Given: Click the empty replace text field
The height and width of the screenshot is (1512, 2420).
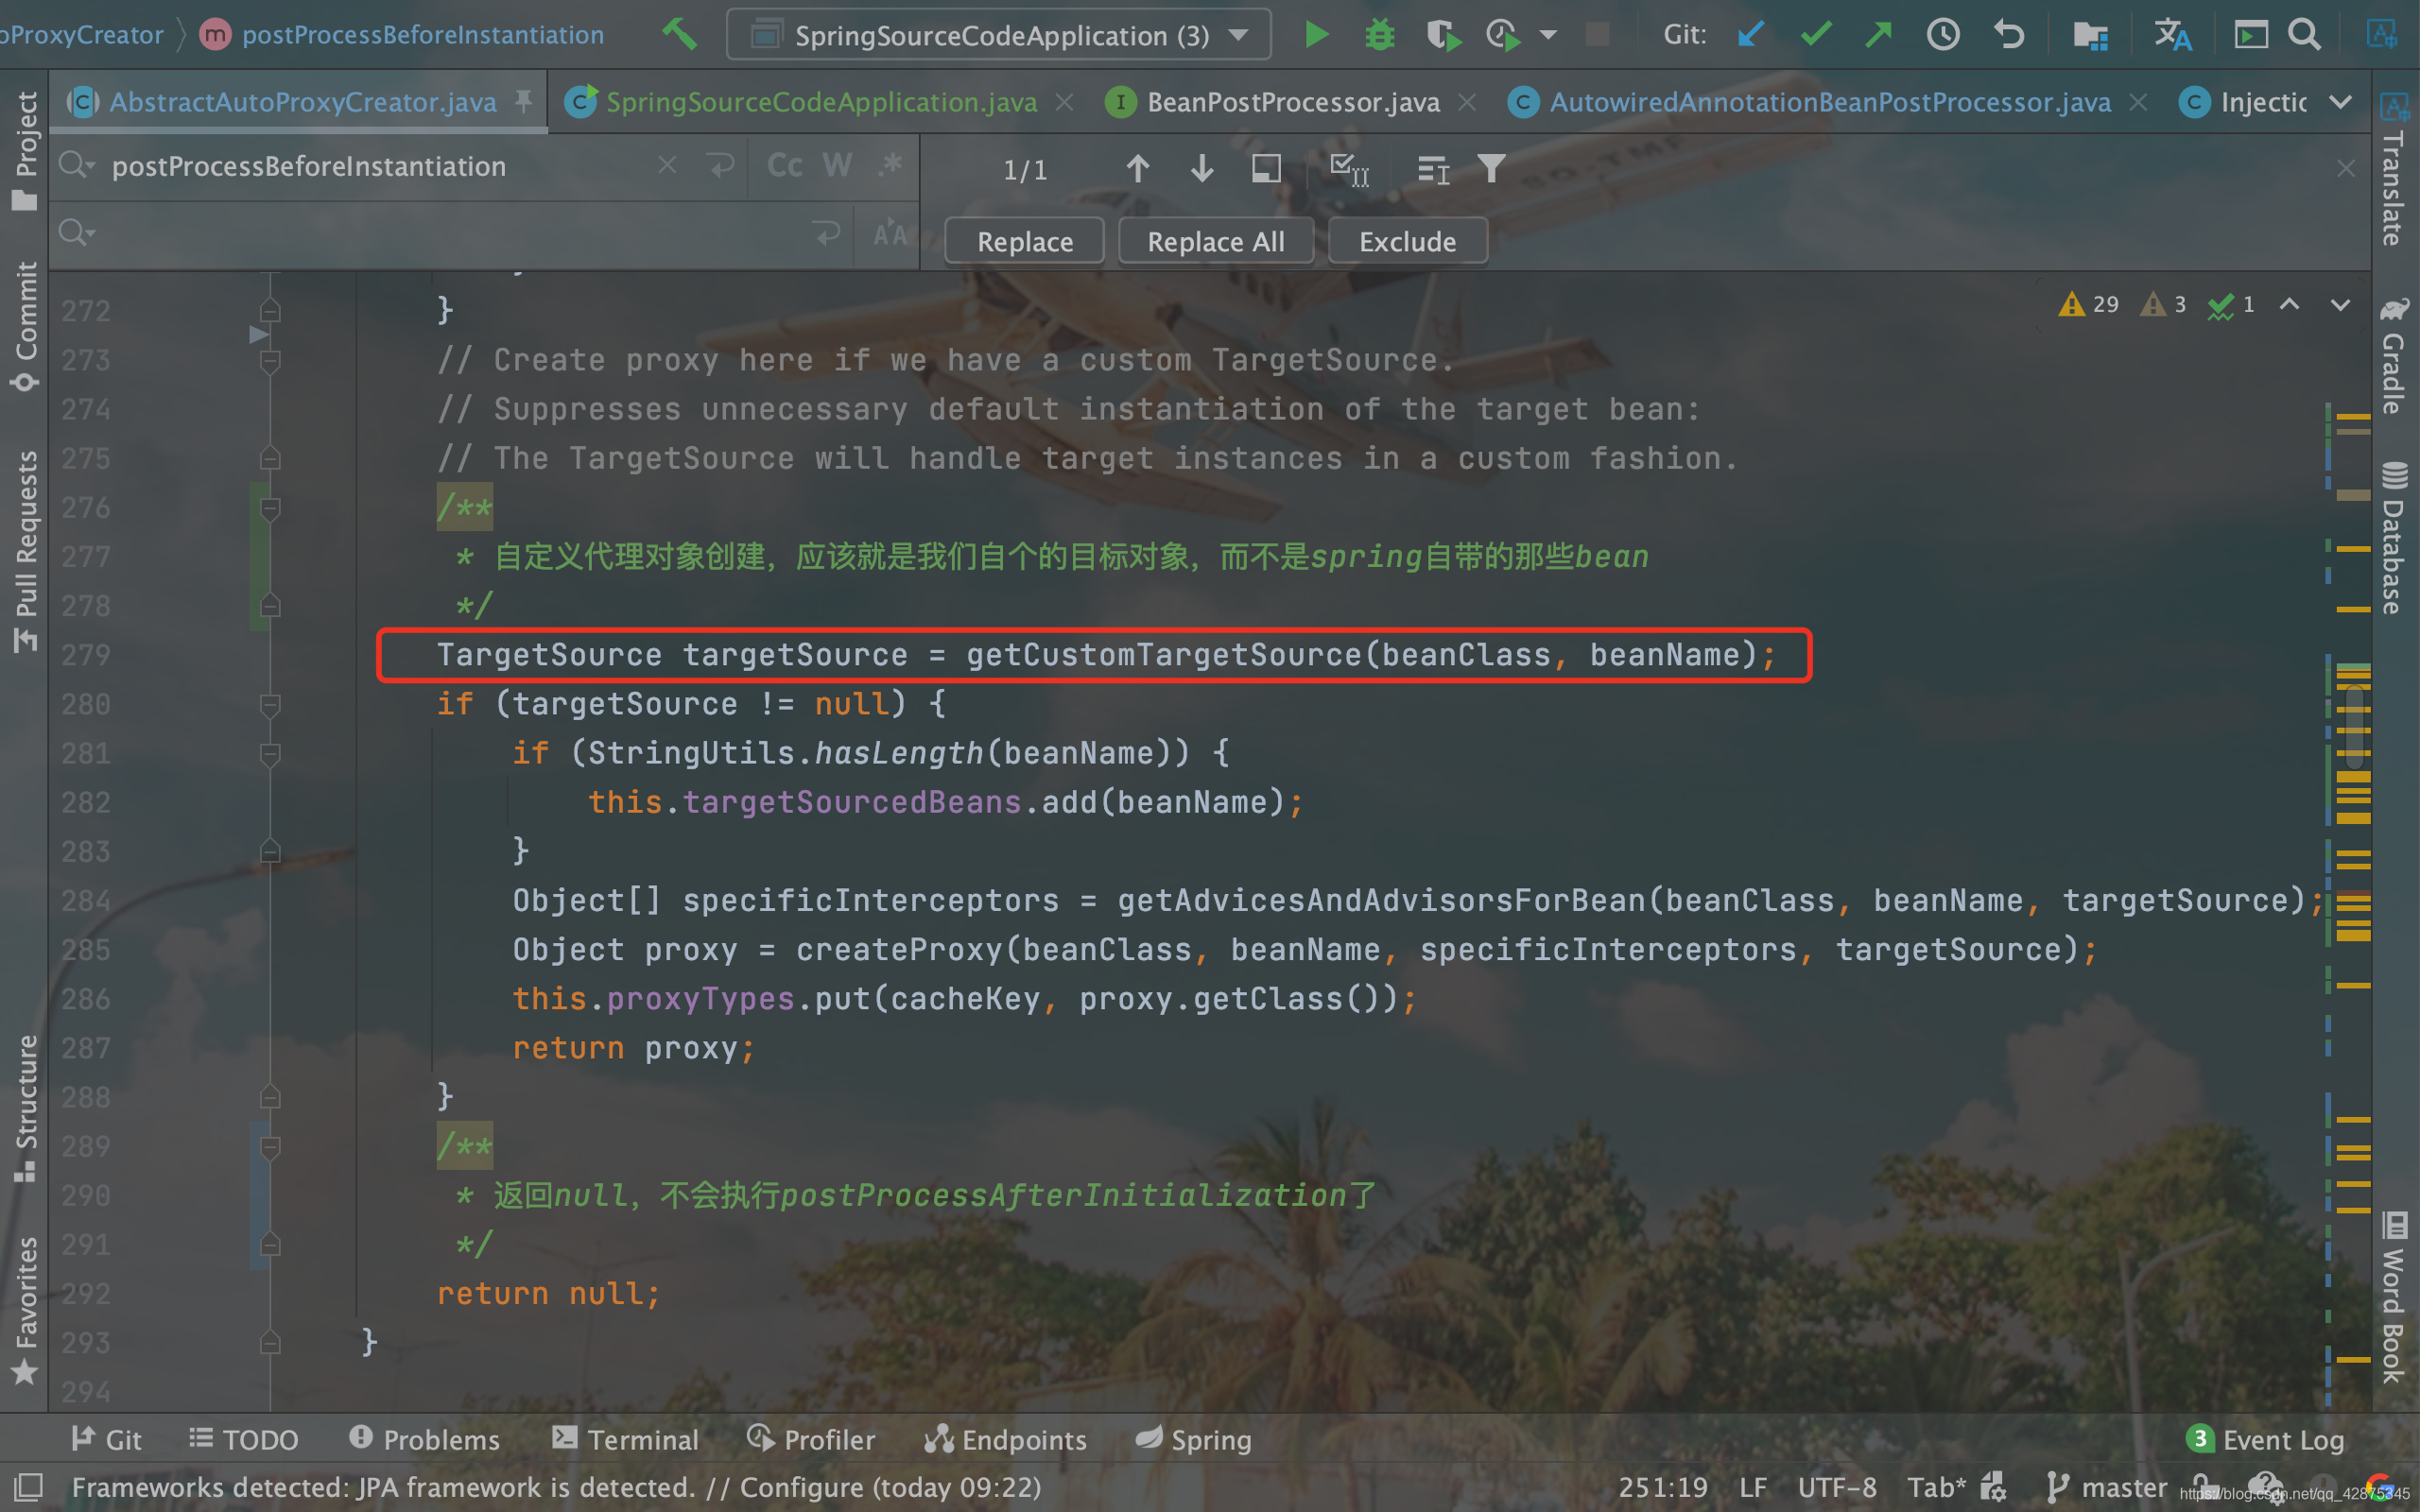Looking at the screenshot, I should click(450, 234).
